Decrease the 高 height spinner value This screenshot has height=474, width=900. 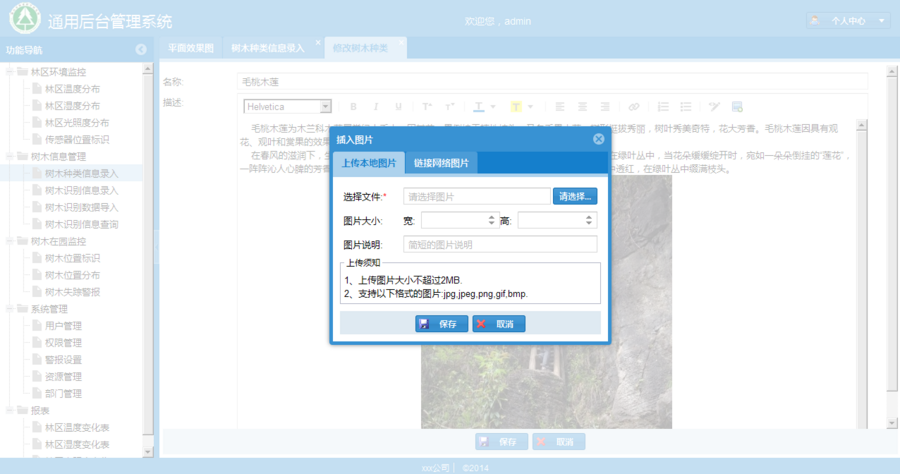(x=589, y=224)
